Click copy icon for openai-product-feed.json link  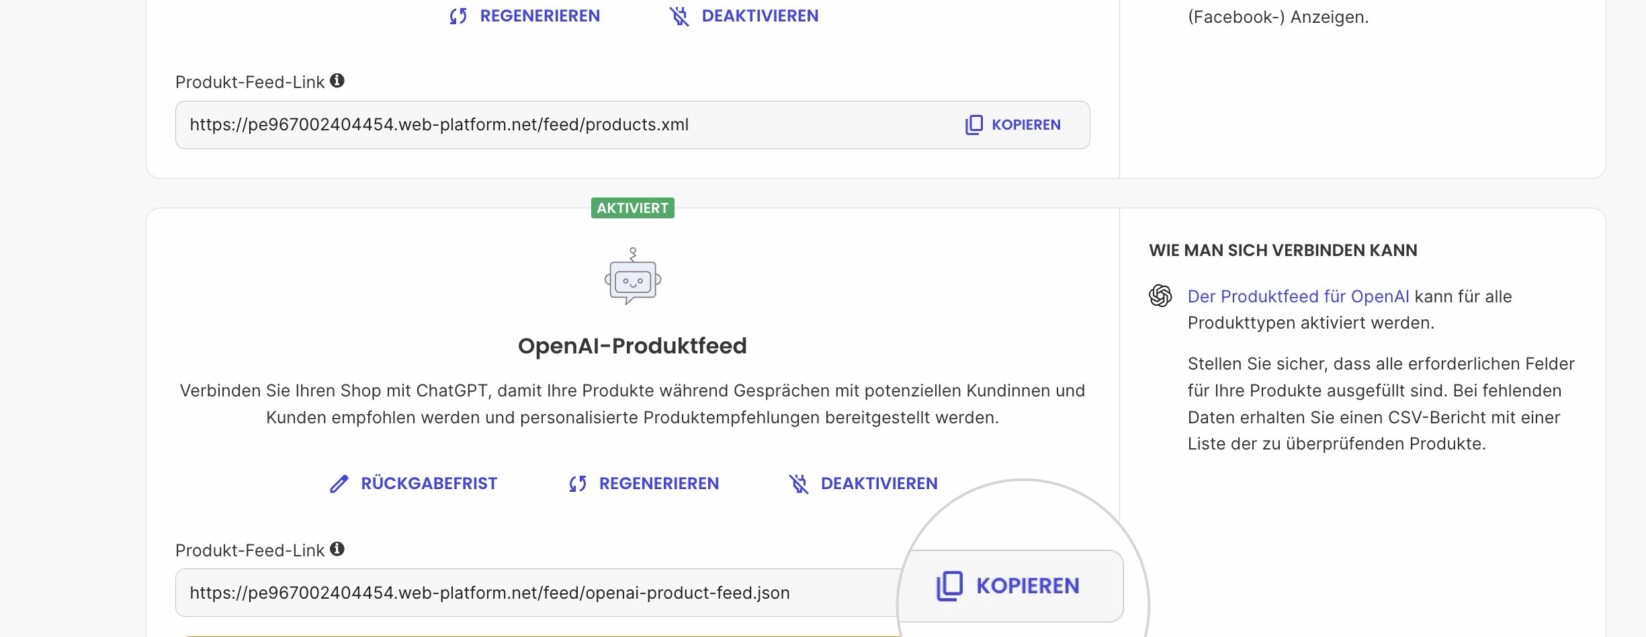[949, 586]
